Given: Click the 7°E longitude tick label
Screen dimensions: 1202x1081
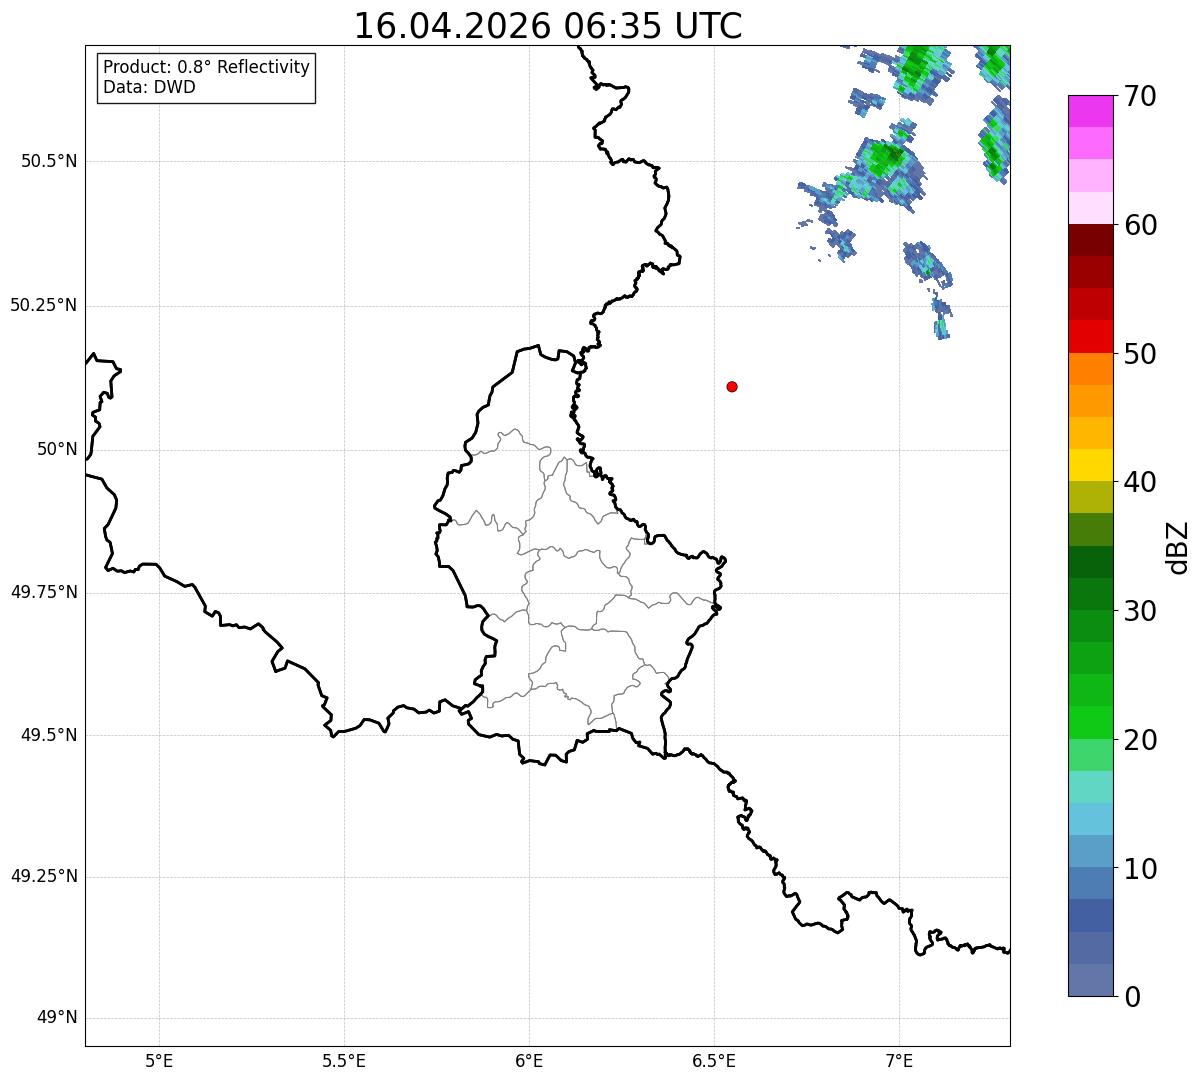Looking at the screenshot, I should point(899,1060).
